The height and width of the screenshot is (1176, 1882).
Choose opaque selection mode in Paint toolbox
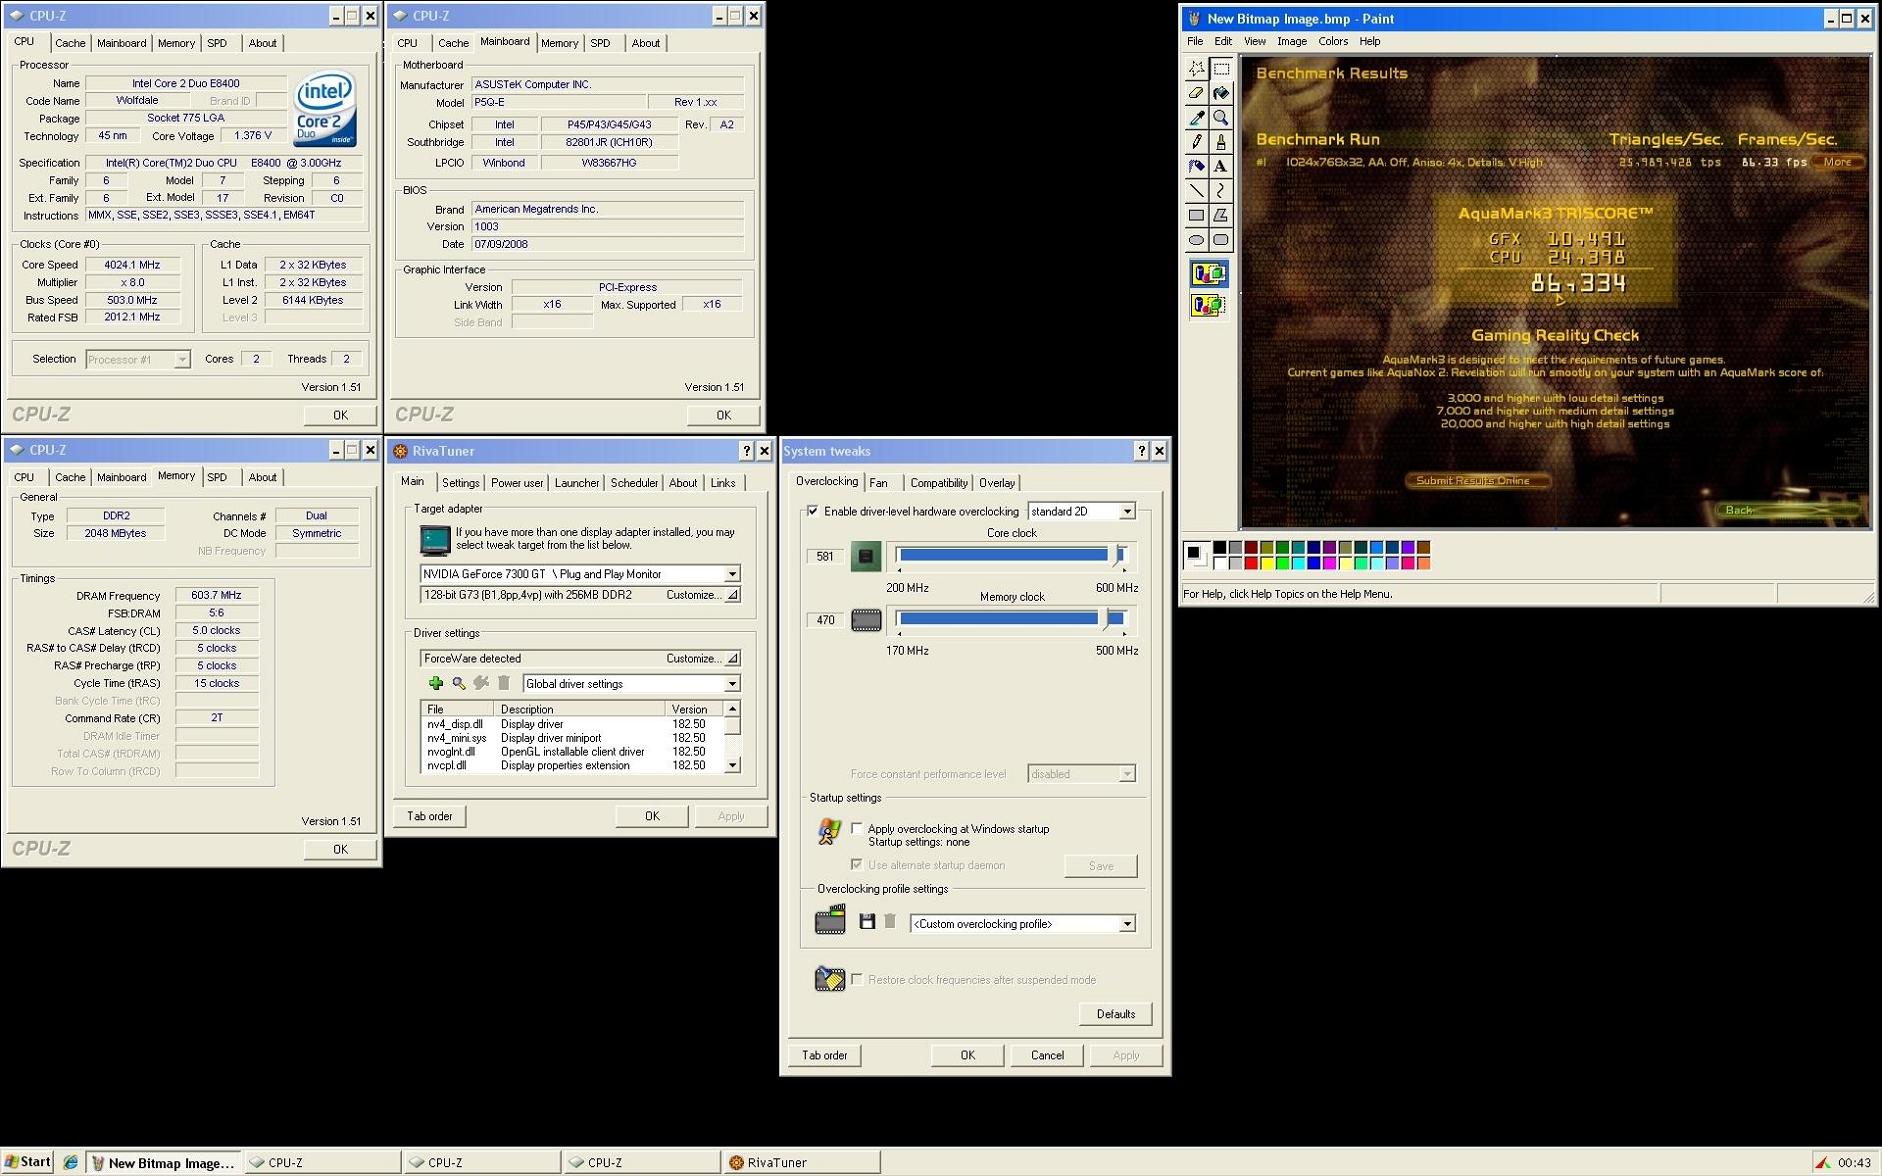pyautogui.click(x=1209, y=273)
